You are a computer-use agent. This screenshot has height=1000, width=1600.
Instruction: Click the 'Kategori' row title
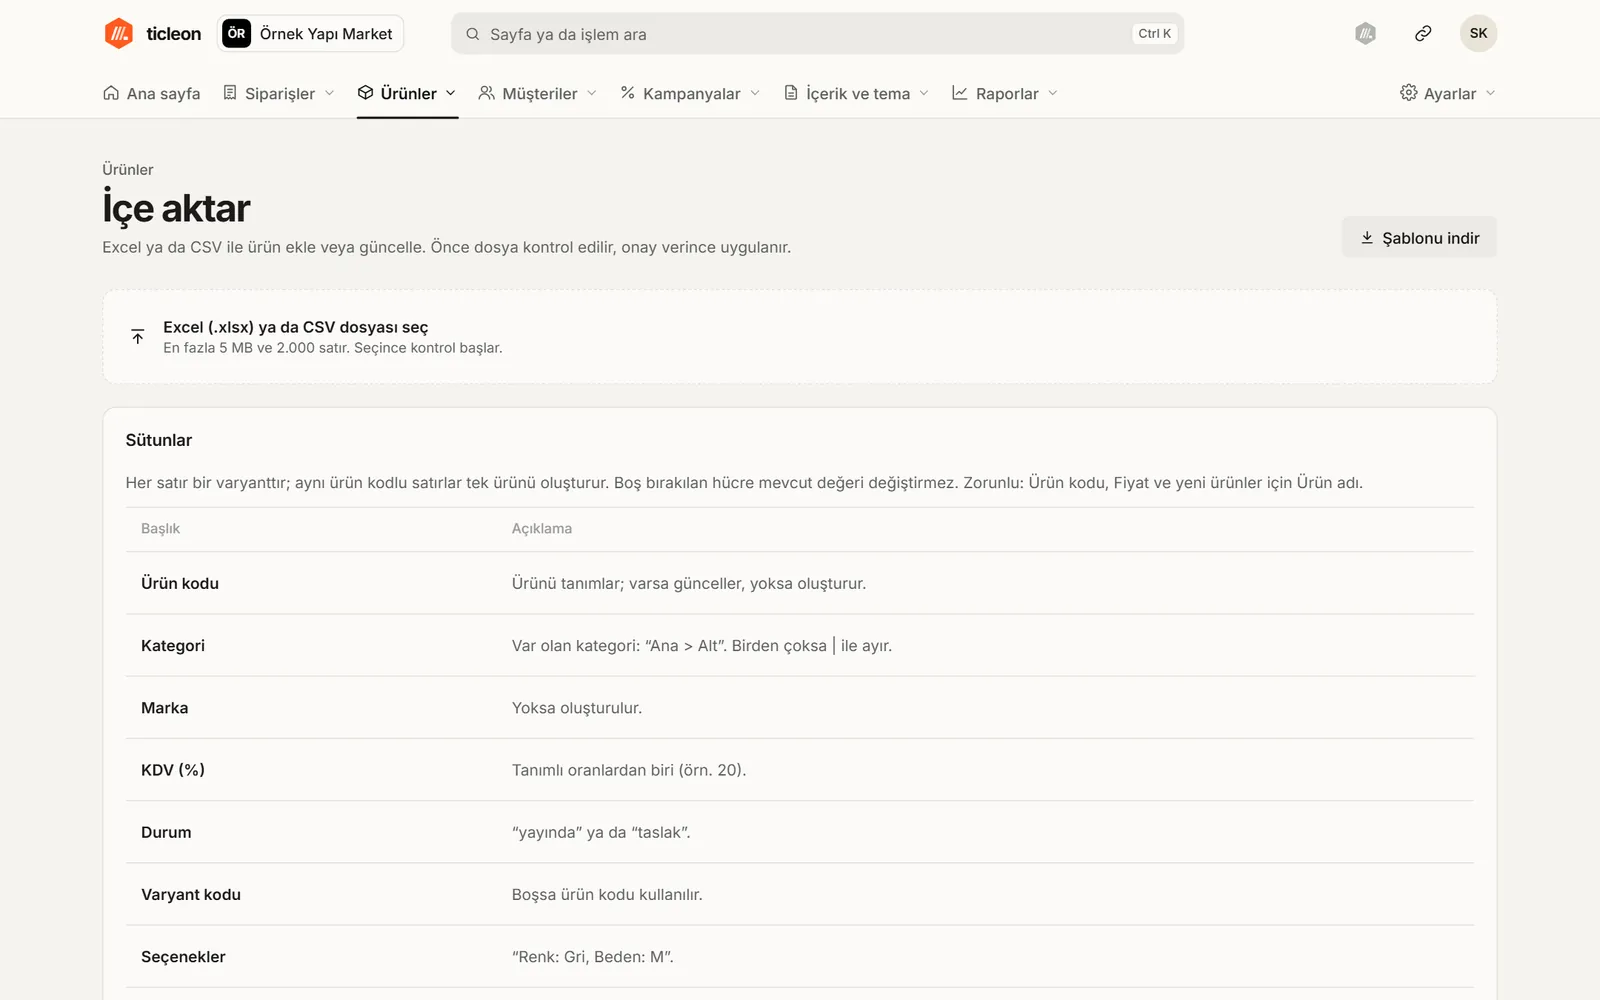173,646
